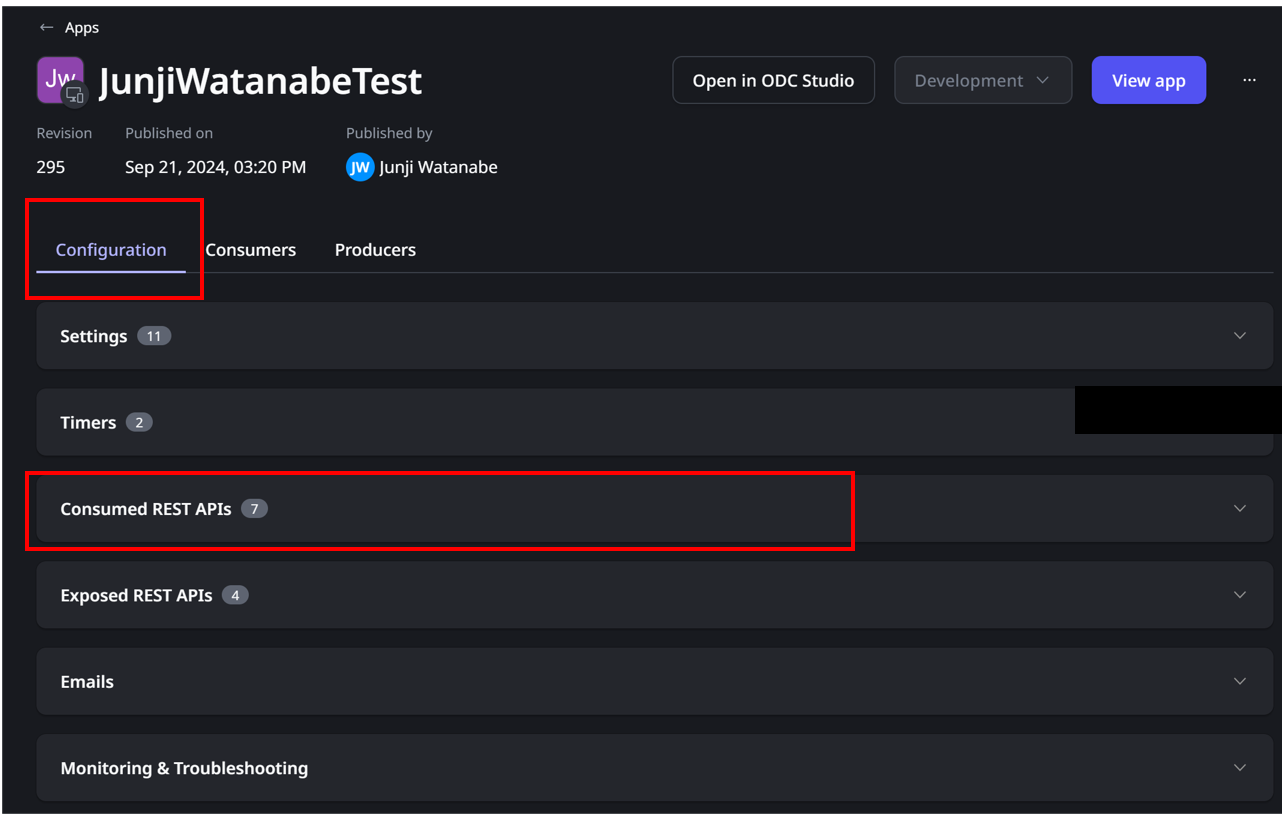Click the mobile device badge on the app icon
This screenshot has width=1284, height=818.
click(x=75, y=95)
